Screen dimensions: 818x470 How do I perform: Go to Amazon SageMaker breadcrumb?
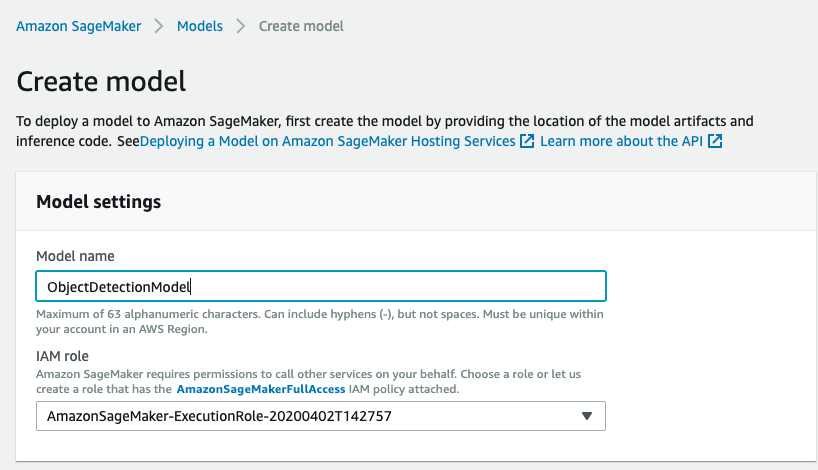point(79,26)
